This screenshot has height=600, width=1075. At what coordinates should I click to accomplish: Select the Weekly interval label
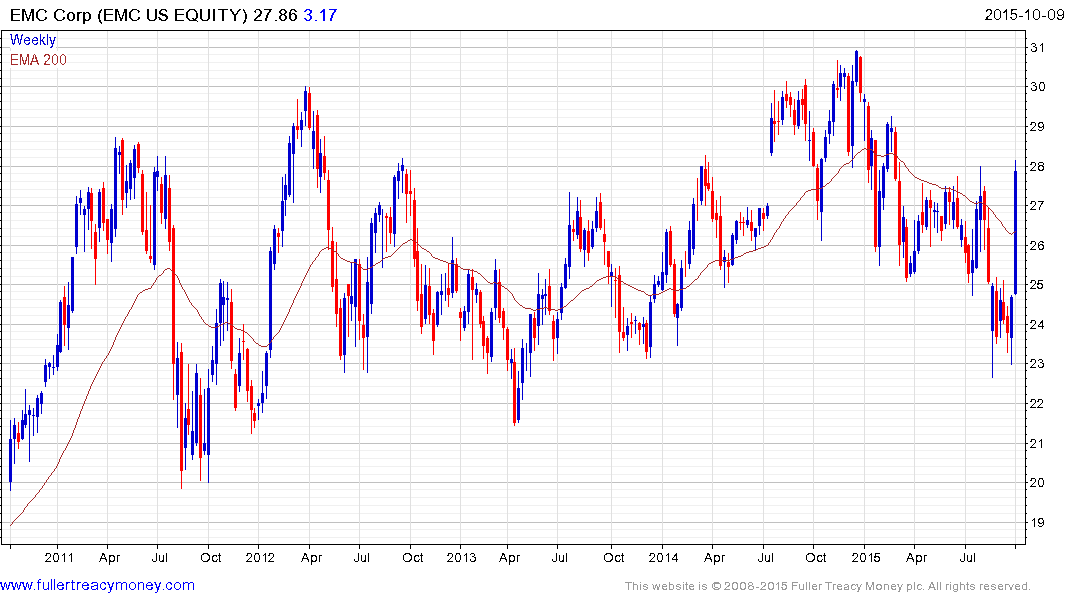coord(33,40)
